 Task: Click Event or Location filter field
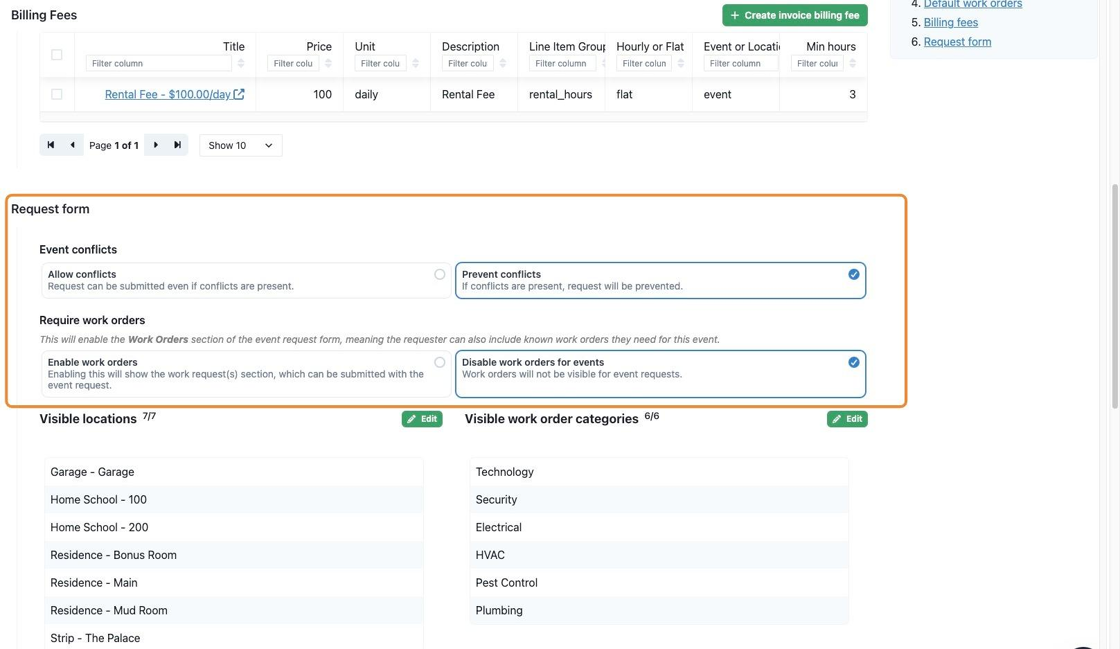[741, 64]
